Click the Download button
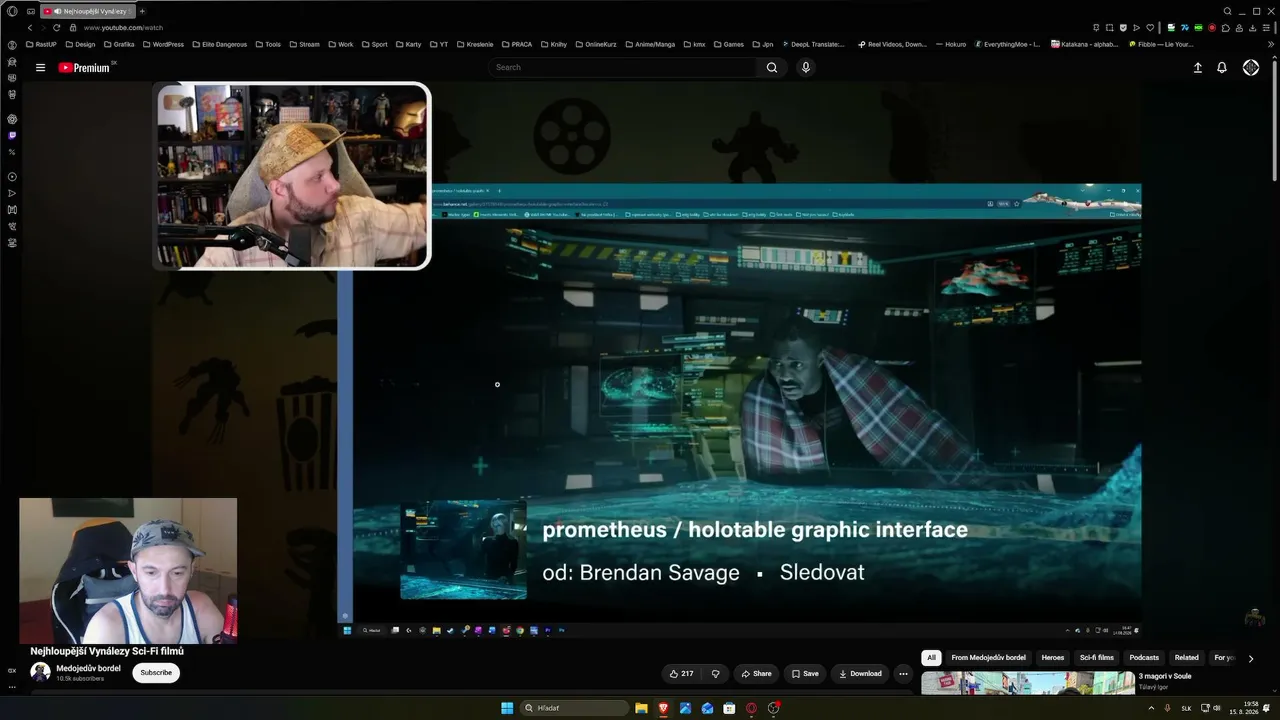Screen dimensions: 1280x720 (x=860, y=674)
